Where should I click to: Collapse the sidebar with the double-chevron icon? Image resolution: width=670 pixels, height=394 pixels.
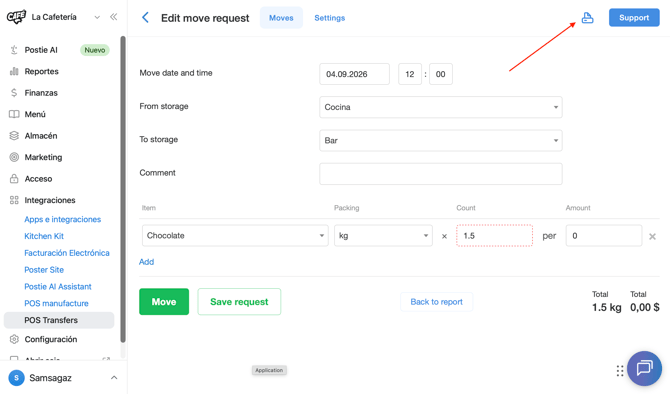pos(113,17)
